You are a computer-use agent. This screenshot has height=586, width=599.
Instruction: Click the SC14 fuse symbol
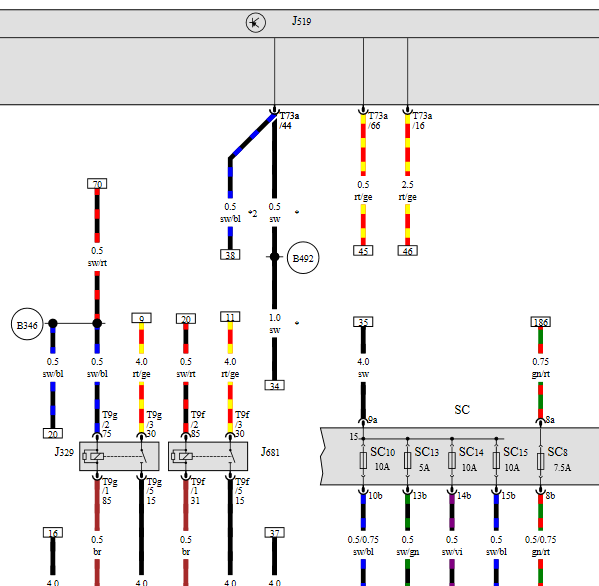pyautogui.click(x=452, y=461)
